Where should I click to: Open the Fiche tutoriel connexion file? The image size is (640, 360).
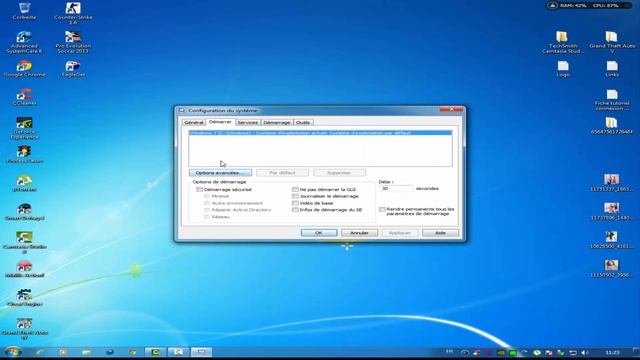[x=611, y=100]
